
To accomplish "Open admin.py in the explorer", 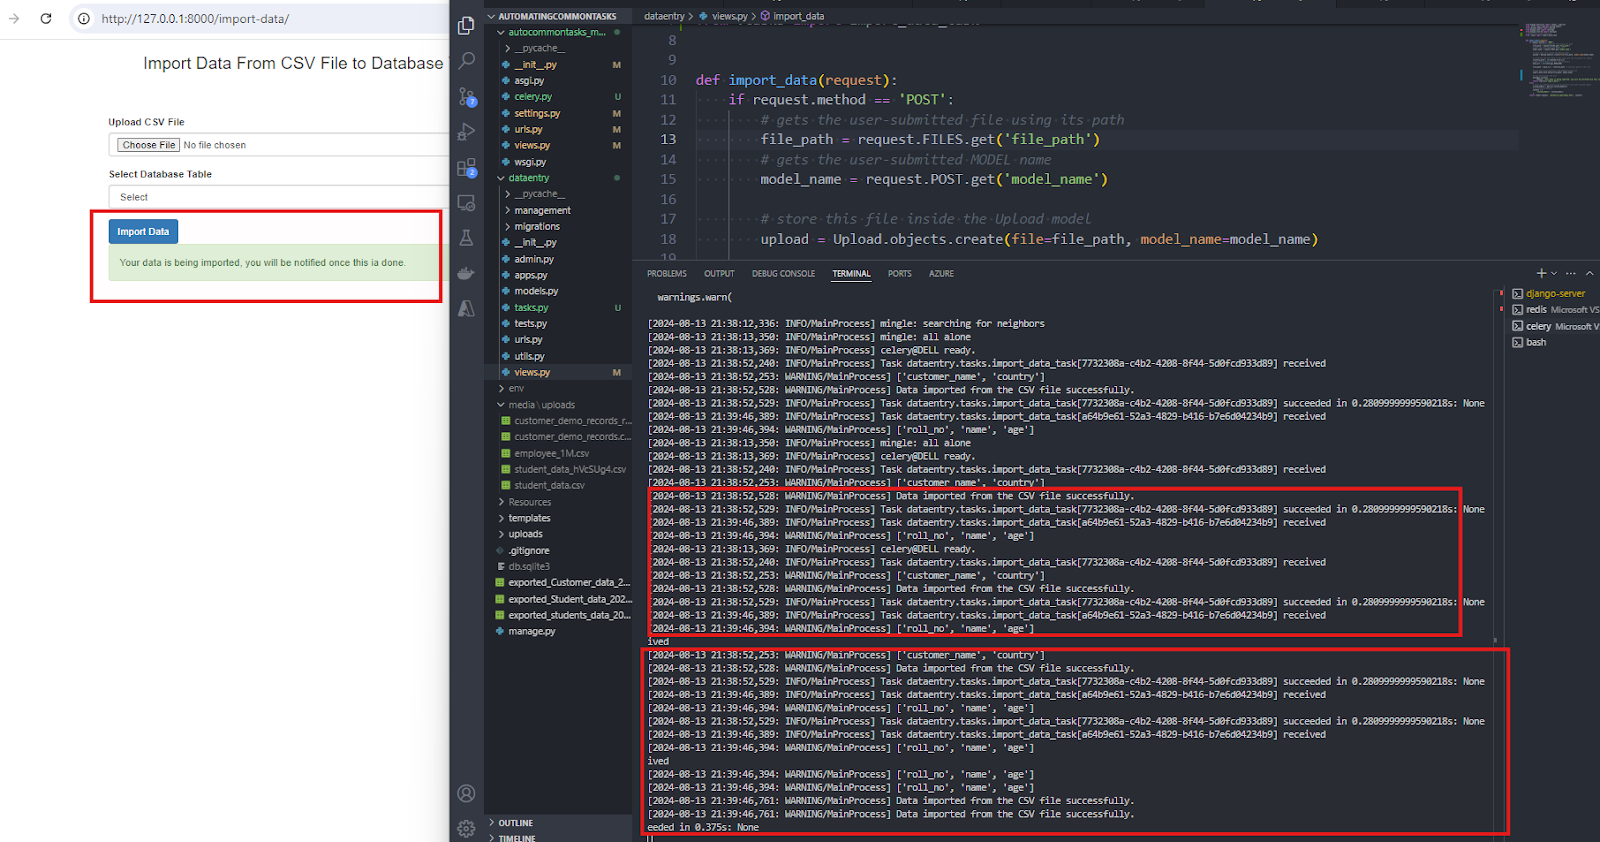I will 534,259.
